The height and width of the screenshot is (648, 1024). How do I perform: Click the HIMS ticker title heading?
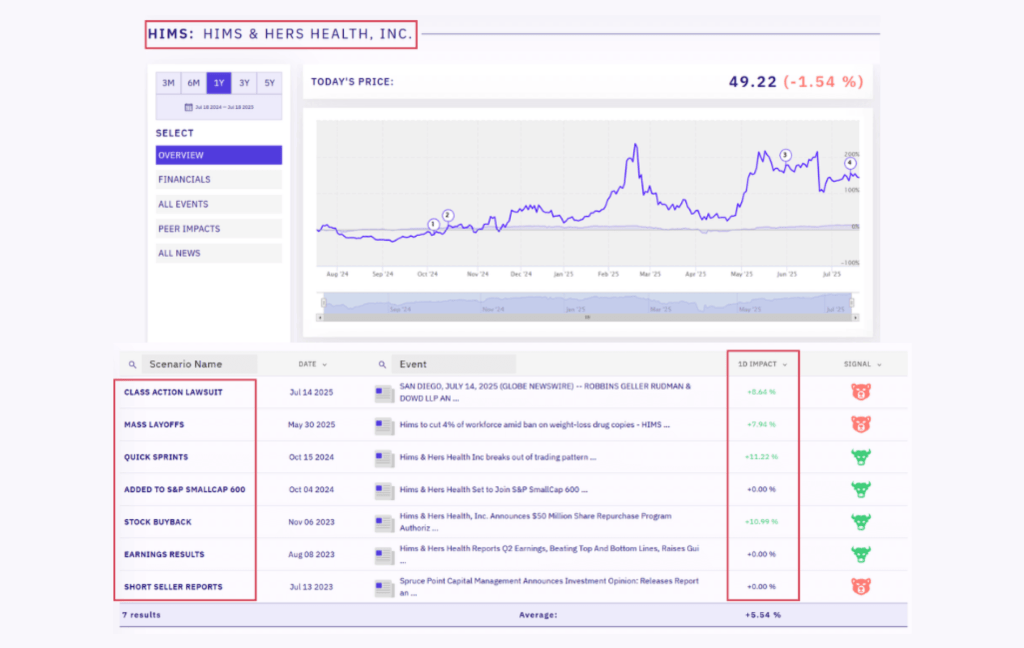[x=281, y=34]
